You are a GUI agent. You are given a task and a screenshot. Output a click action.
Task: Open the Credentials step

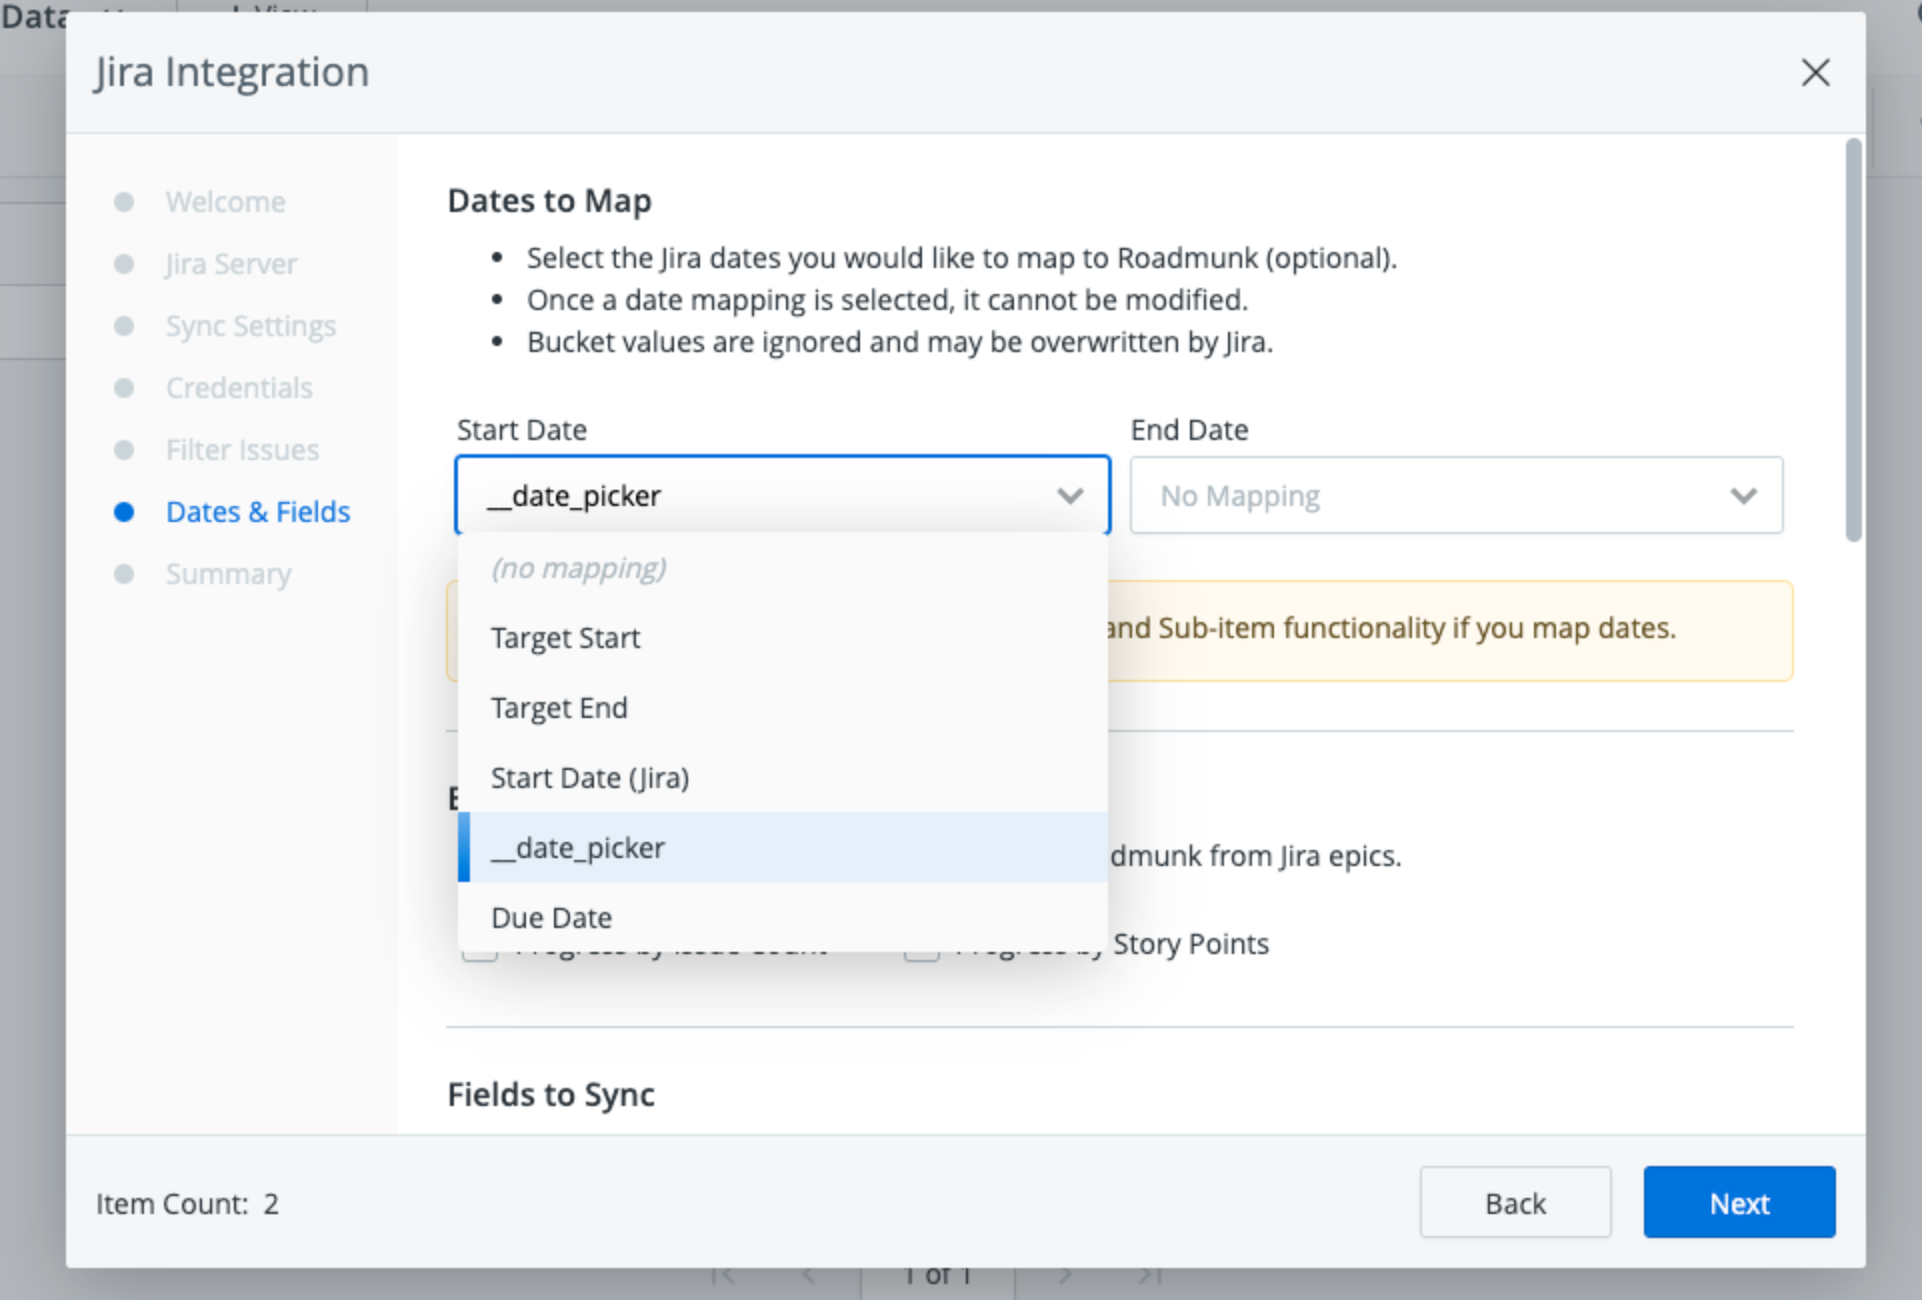click(x=239, y=388)
